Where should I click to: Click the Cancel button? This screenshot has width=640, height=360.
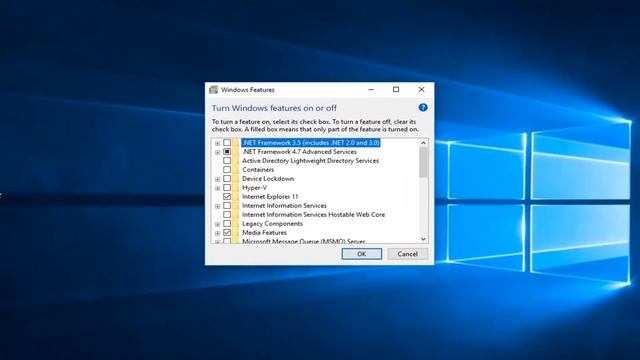click(x=407, y=254)
